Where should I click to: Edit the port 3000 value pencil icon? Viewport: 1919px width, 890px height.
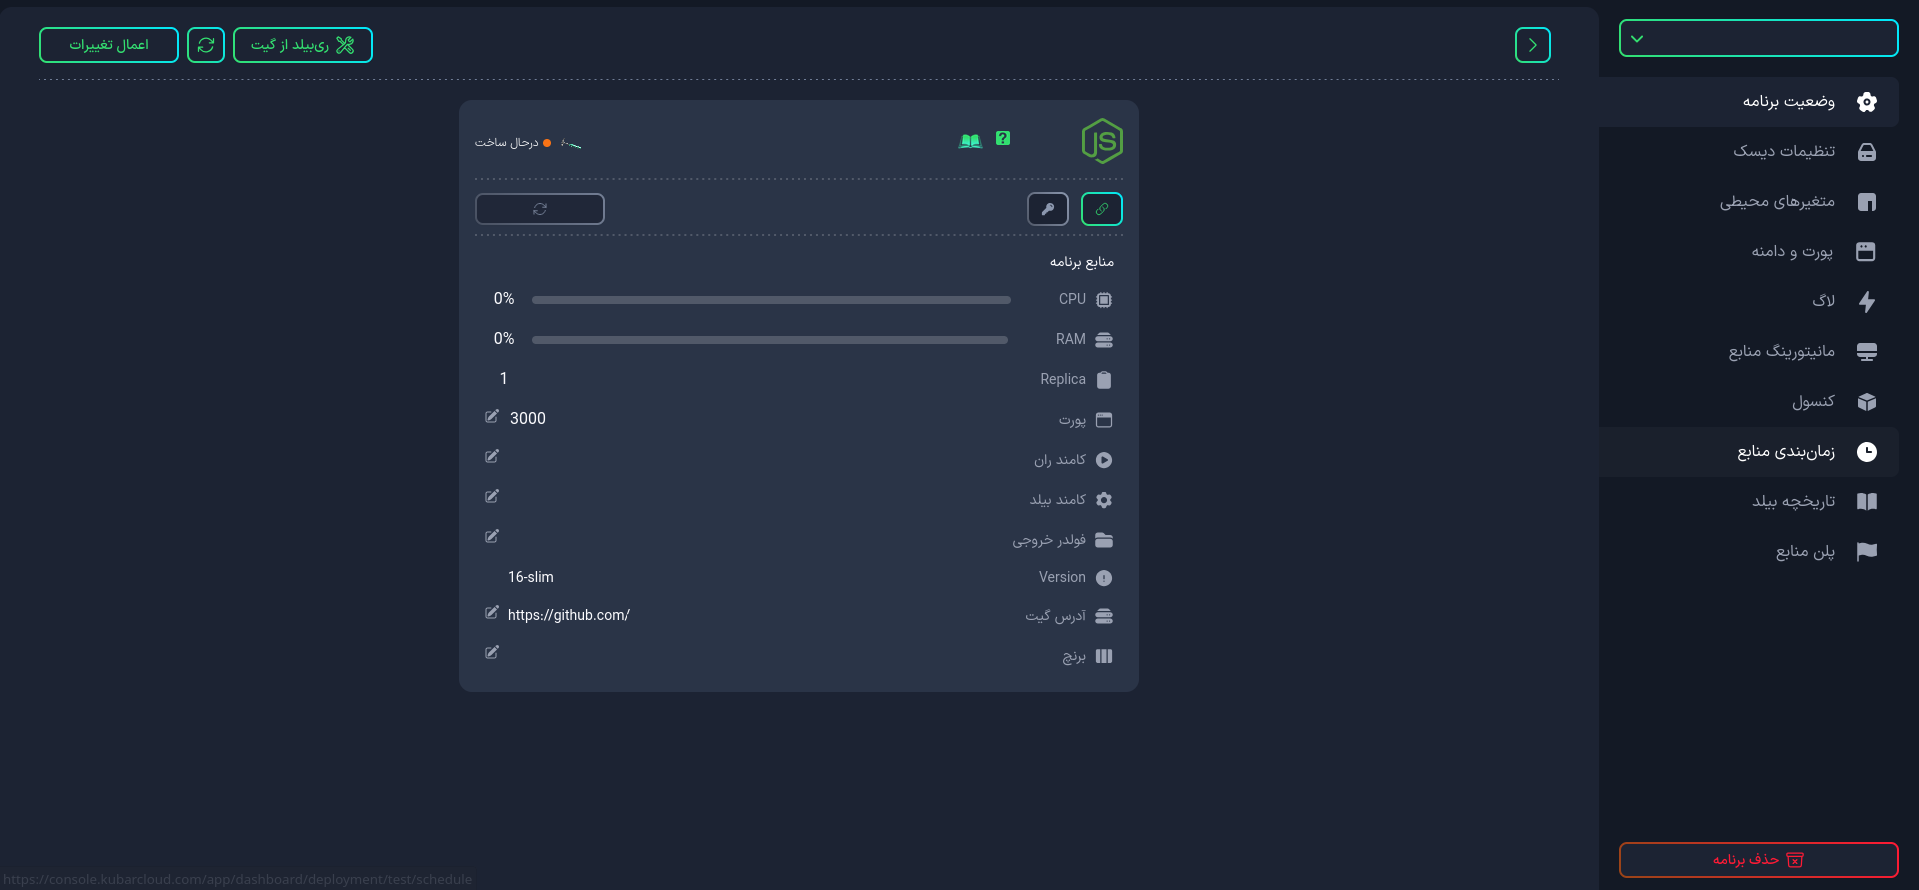point(492,416)
